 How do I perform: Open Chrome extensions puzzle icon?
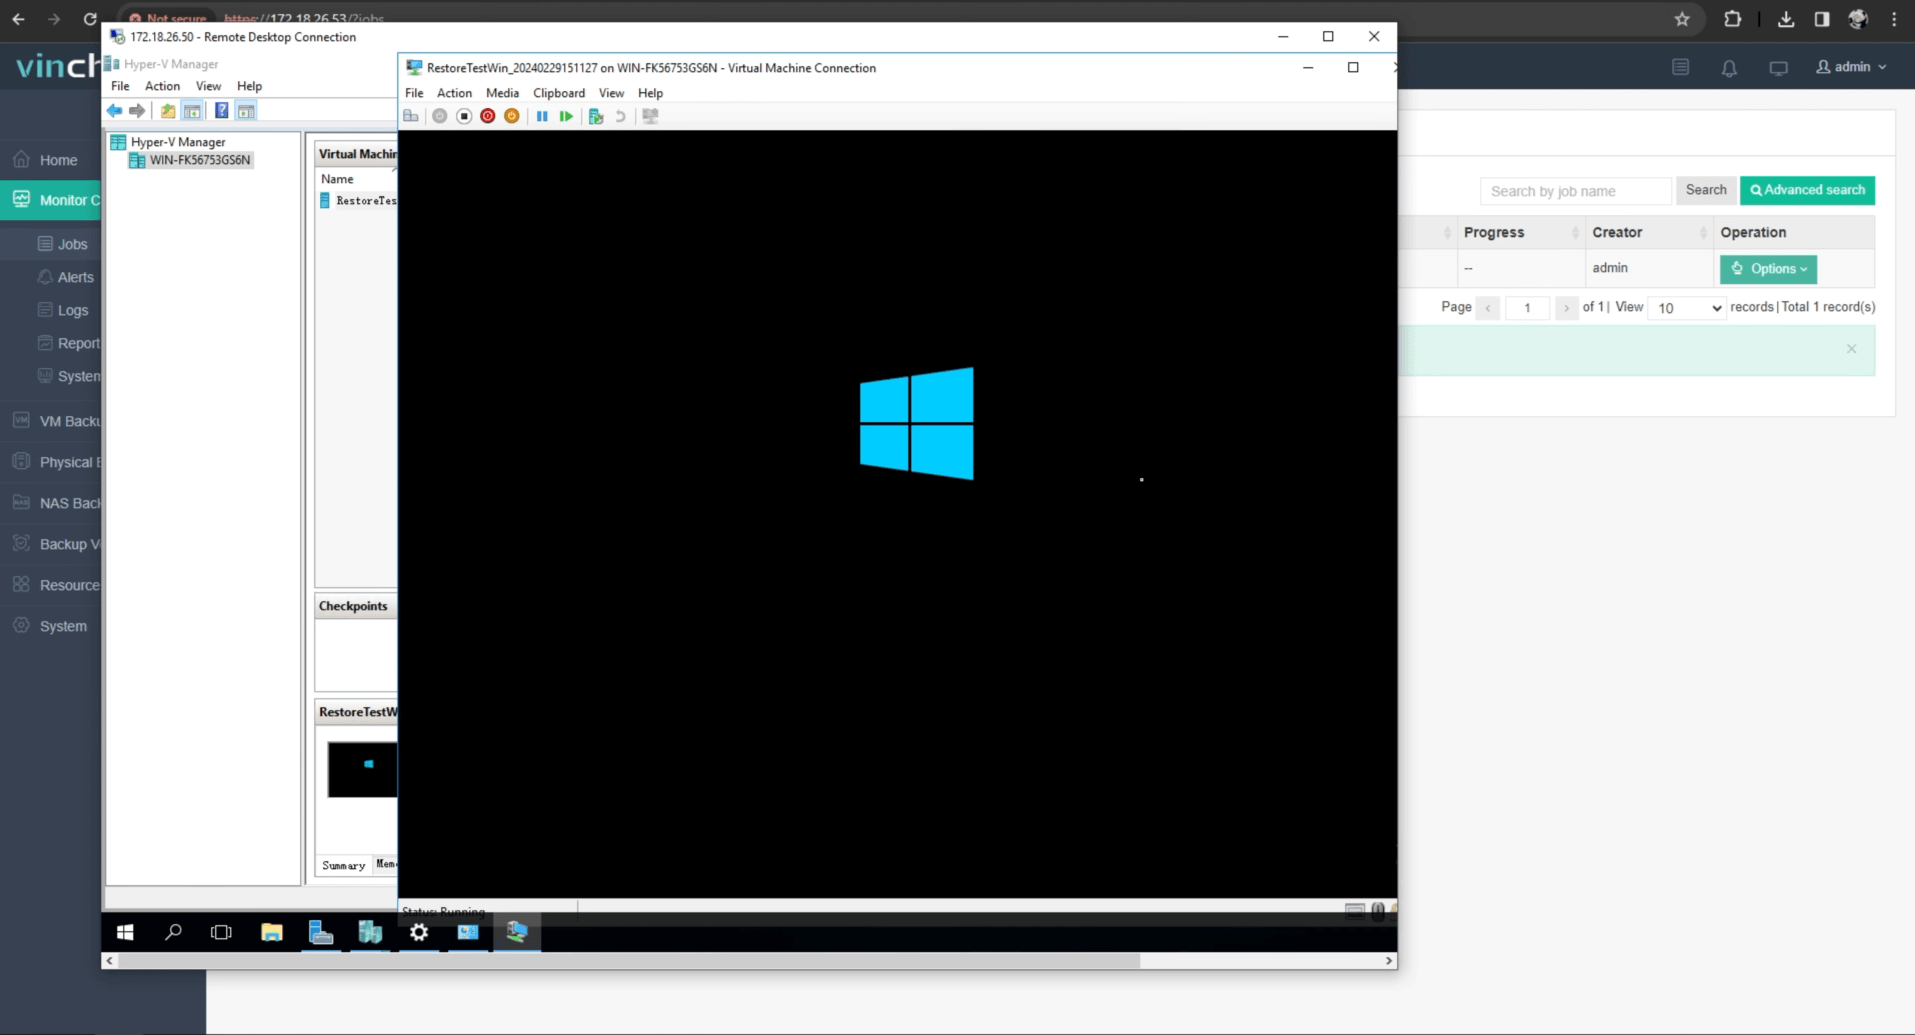[1733, 19]
